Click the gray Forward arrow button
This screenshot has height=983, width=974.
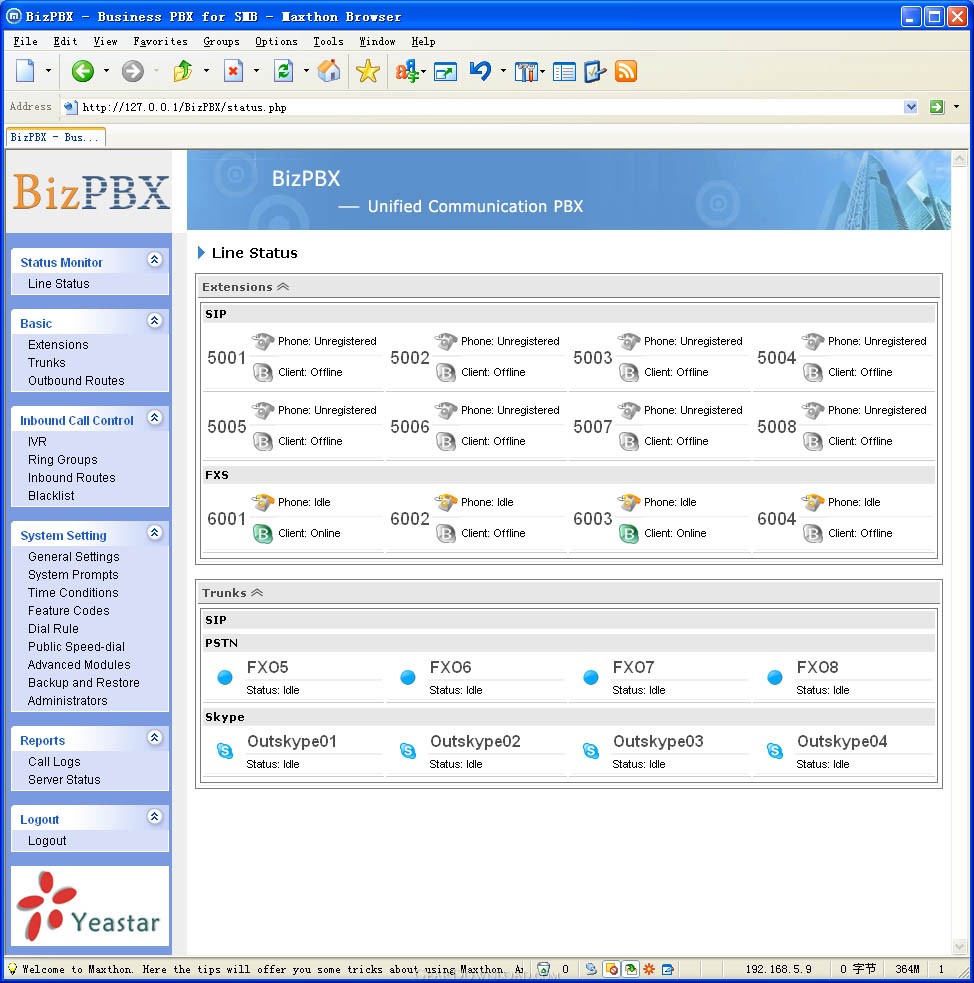point(132,71)
